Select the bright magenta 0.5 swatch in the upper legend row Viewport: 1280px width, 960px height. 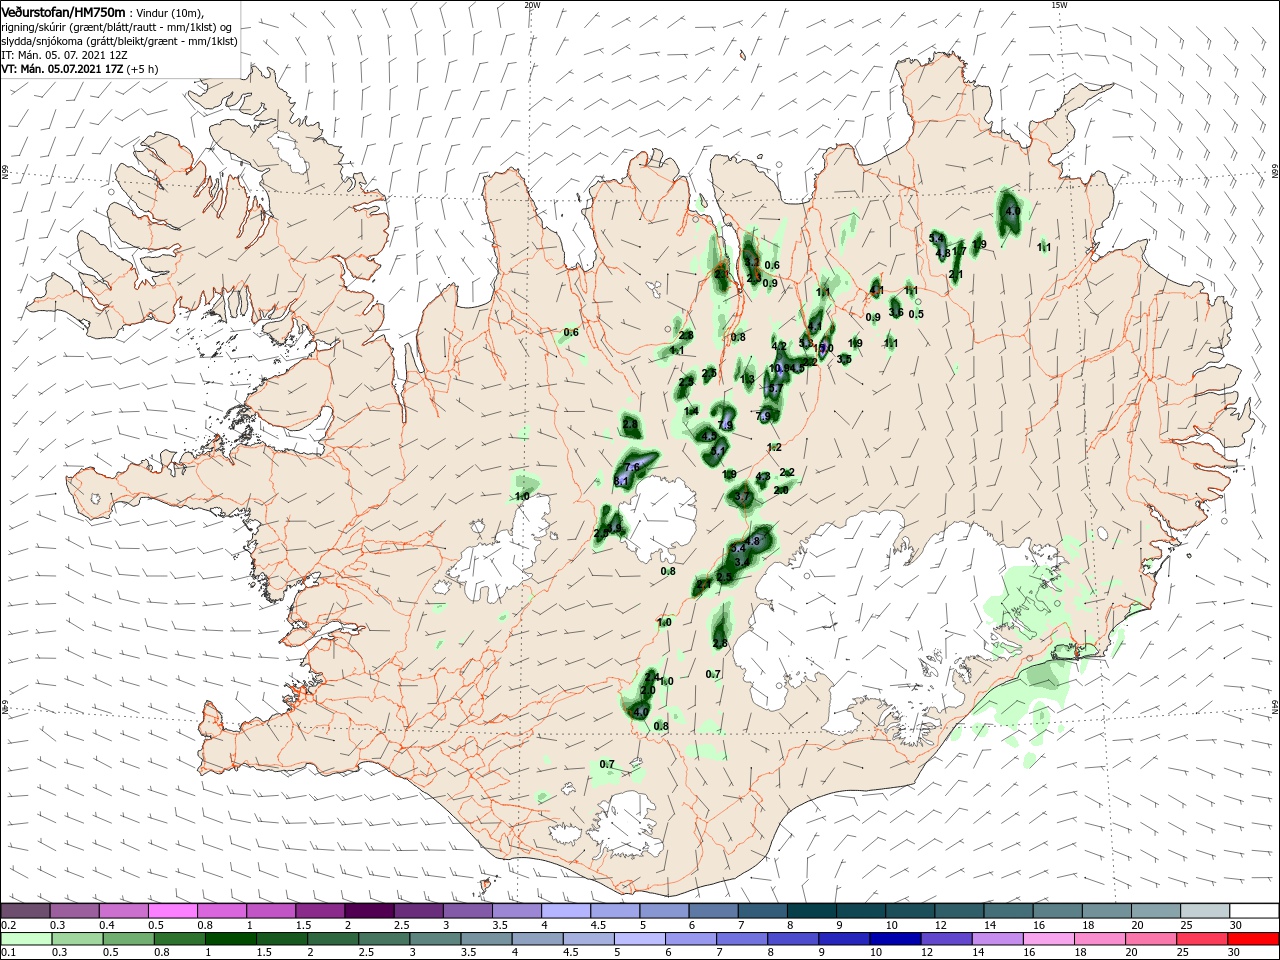pos(172,911)
